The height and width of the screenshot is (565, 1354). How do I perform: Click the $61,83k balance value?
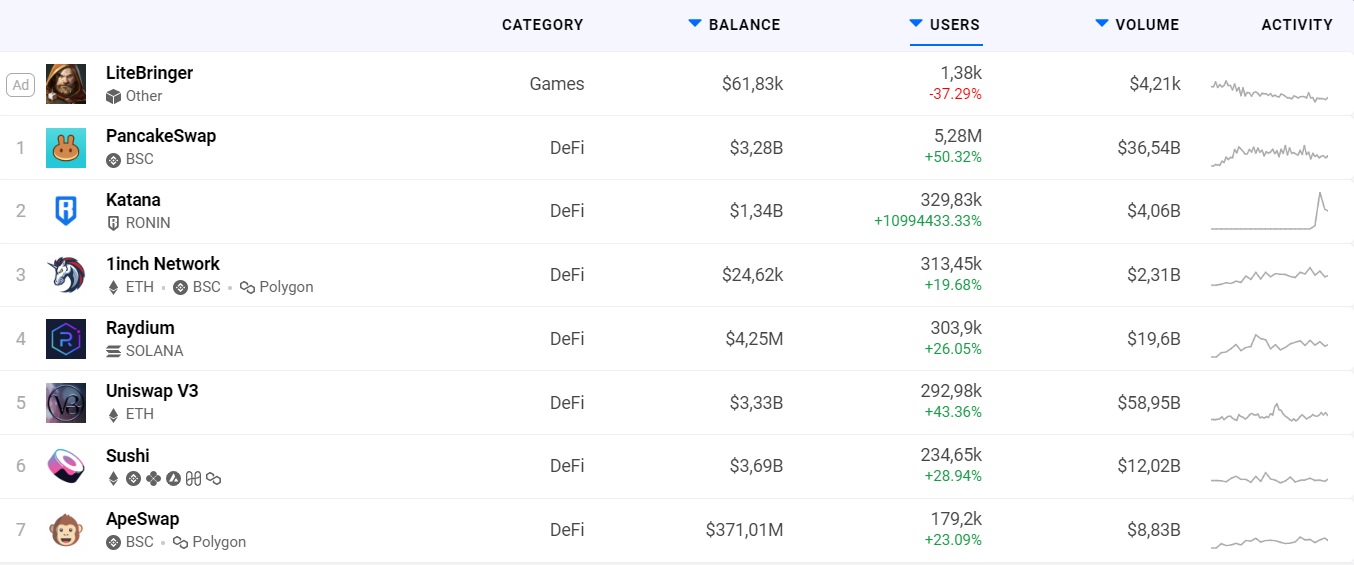point(752,84)
